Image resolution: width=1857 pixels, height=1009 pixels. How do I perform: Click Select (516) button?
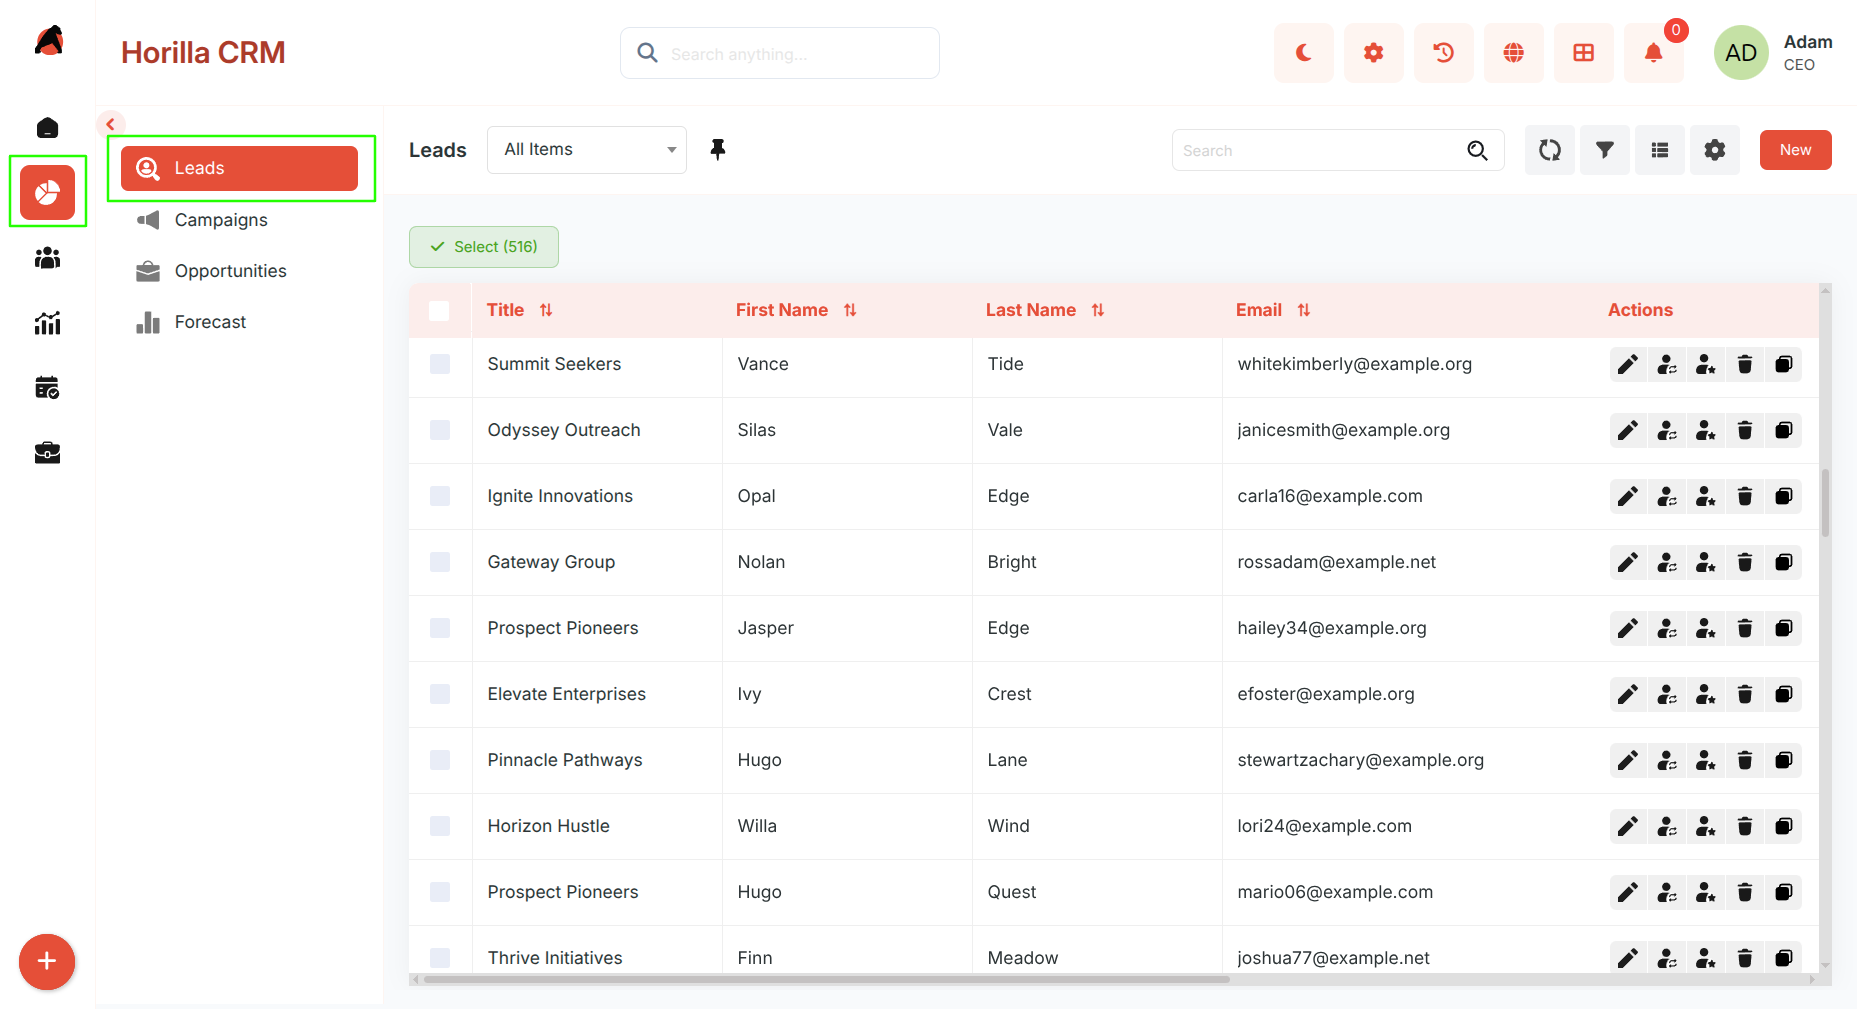(484, 247)
